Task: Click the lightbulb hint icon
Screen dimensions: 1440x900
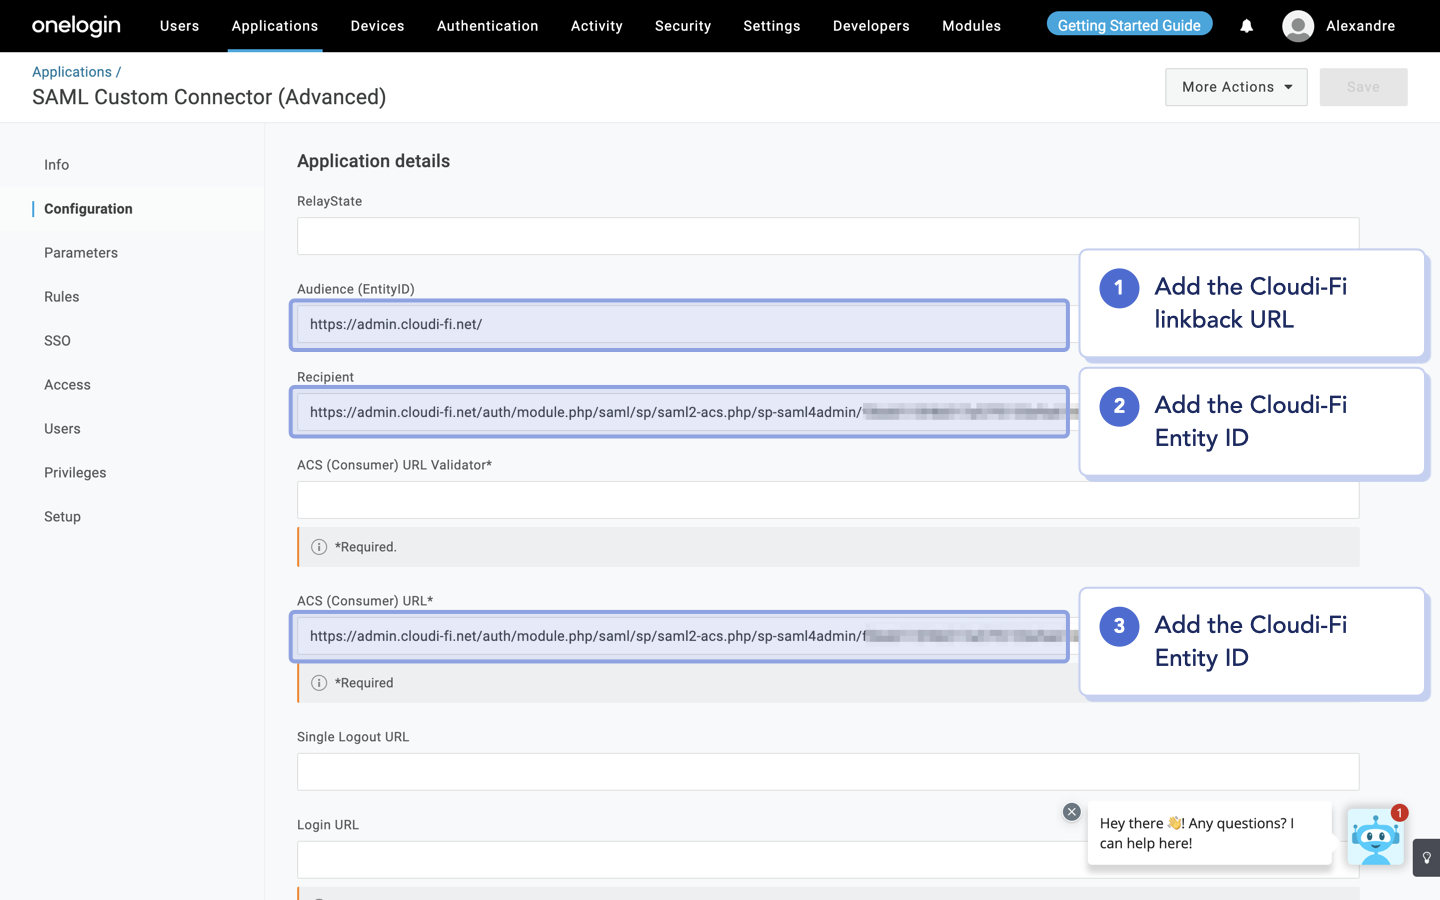Action: click(x=1426, y=858)
